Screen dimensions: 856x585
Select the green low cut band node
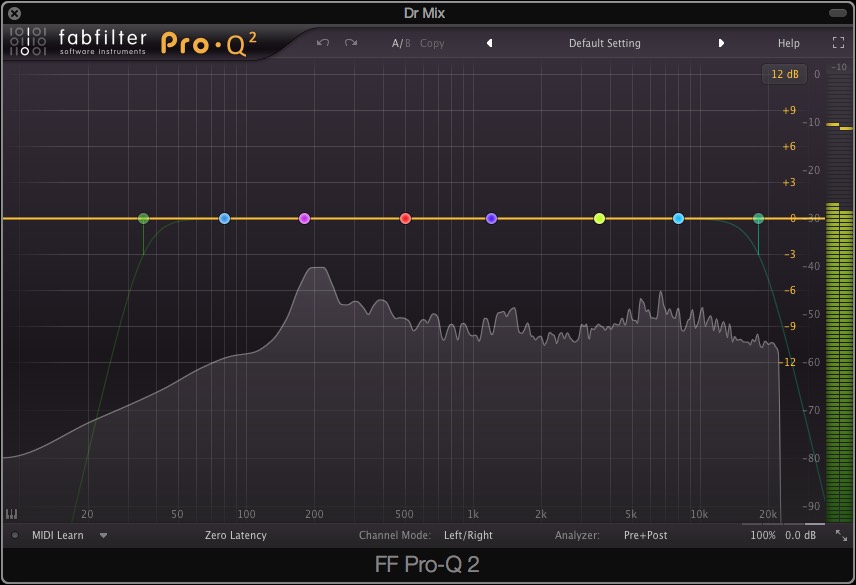pyautogui.click(x=144, y=218)
